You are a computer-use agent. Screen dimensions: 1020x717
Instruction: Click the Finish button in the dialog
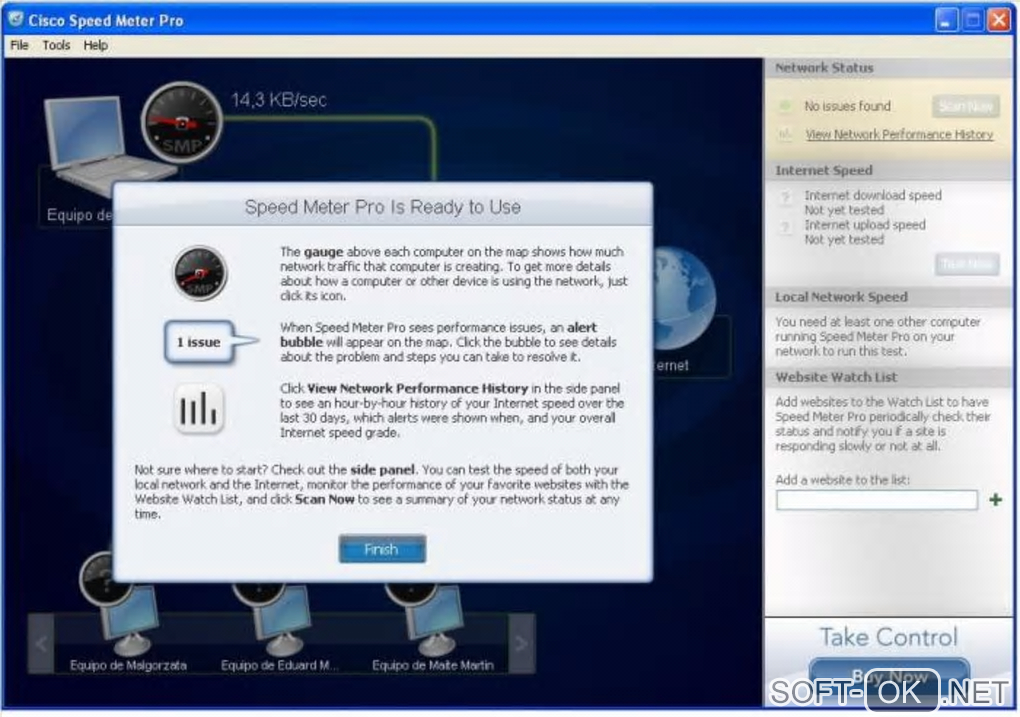(x=382, y=549)
